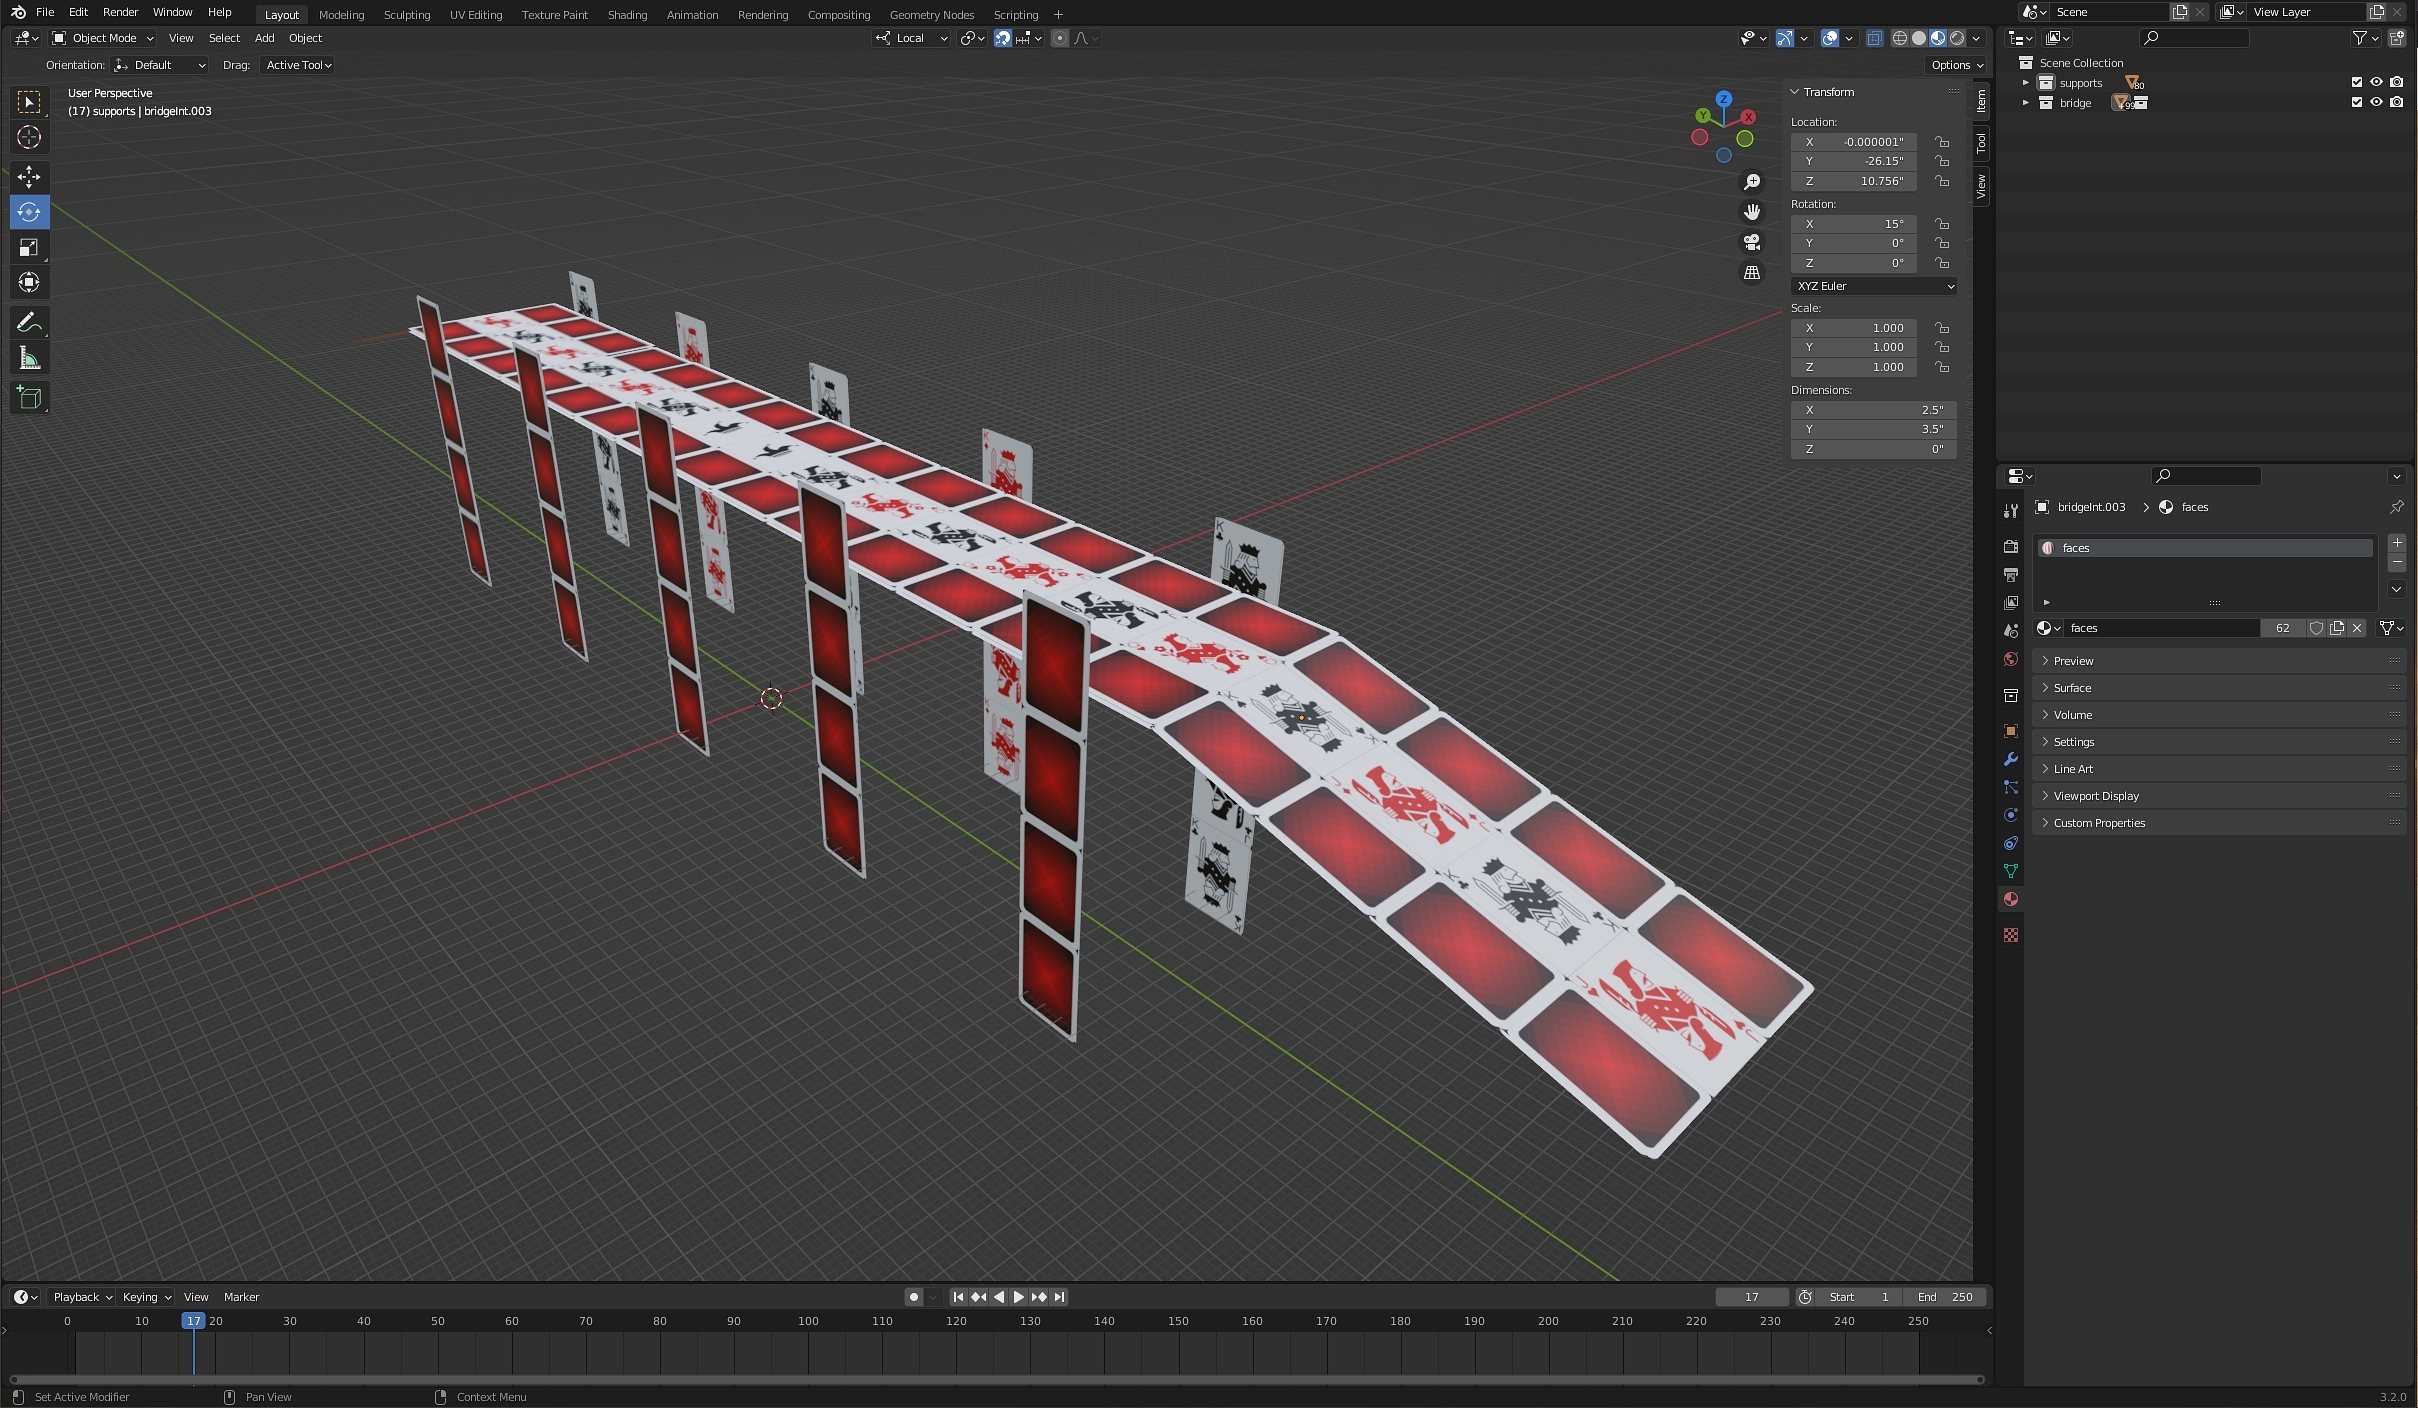Click the current frame field showing 17
This screenshot has width=2418, height=1408.
[x=1753, y=1296]
